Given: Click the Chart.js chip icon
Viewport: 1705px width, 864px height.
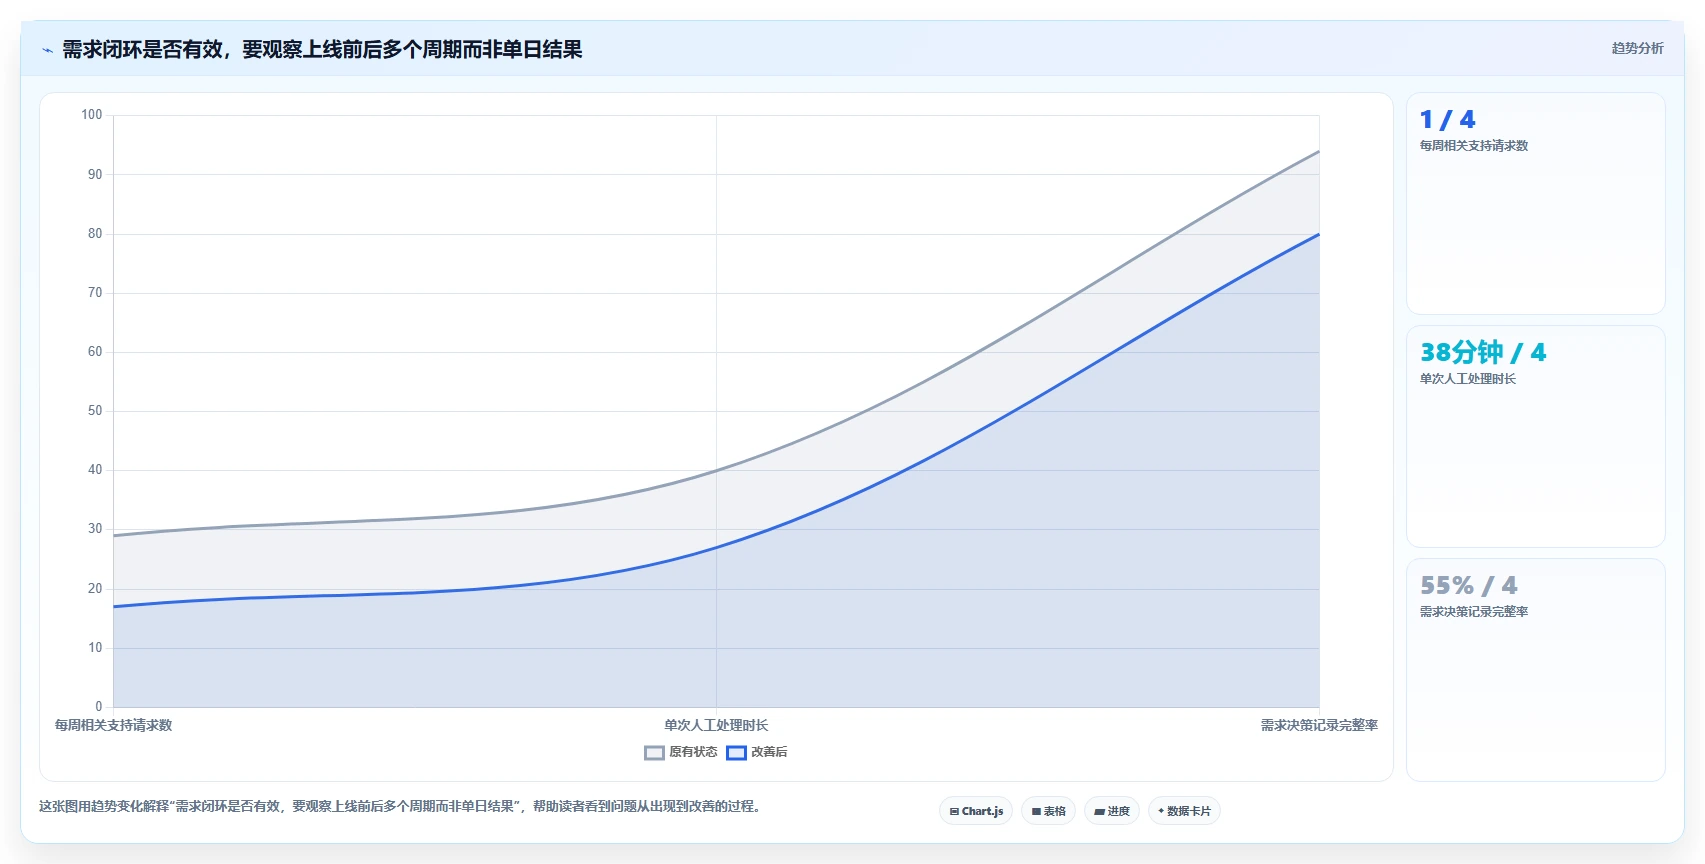Looking at the screenshot, I should coord(954,812).
